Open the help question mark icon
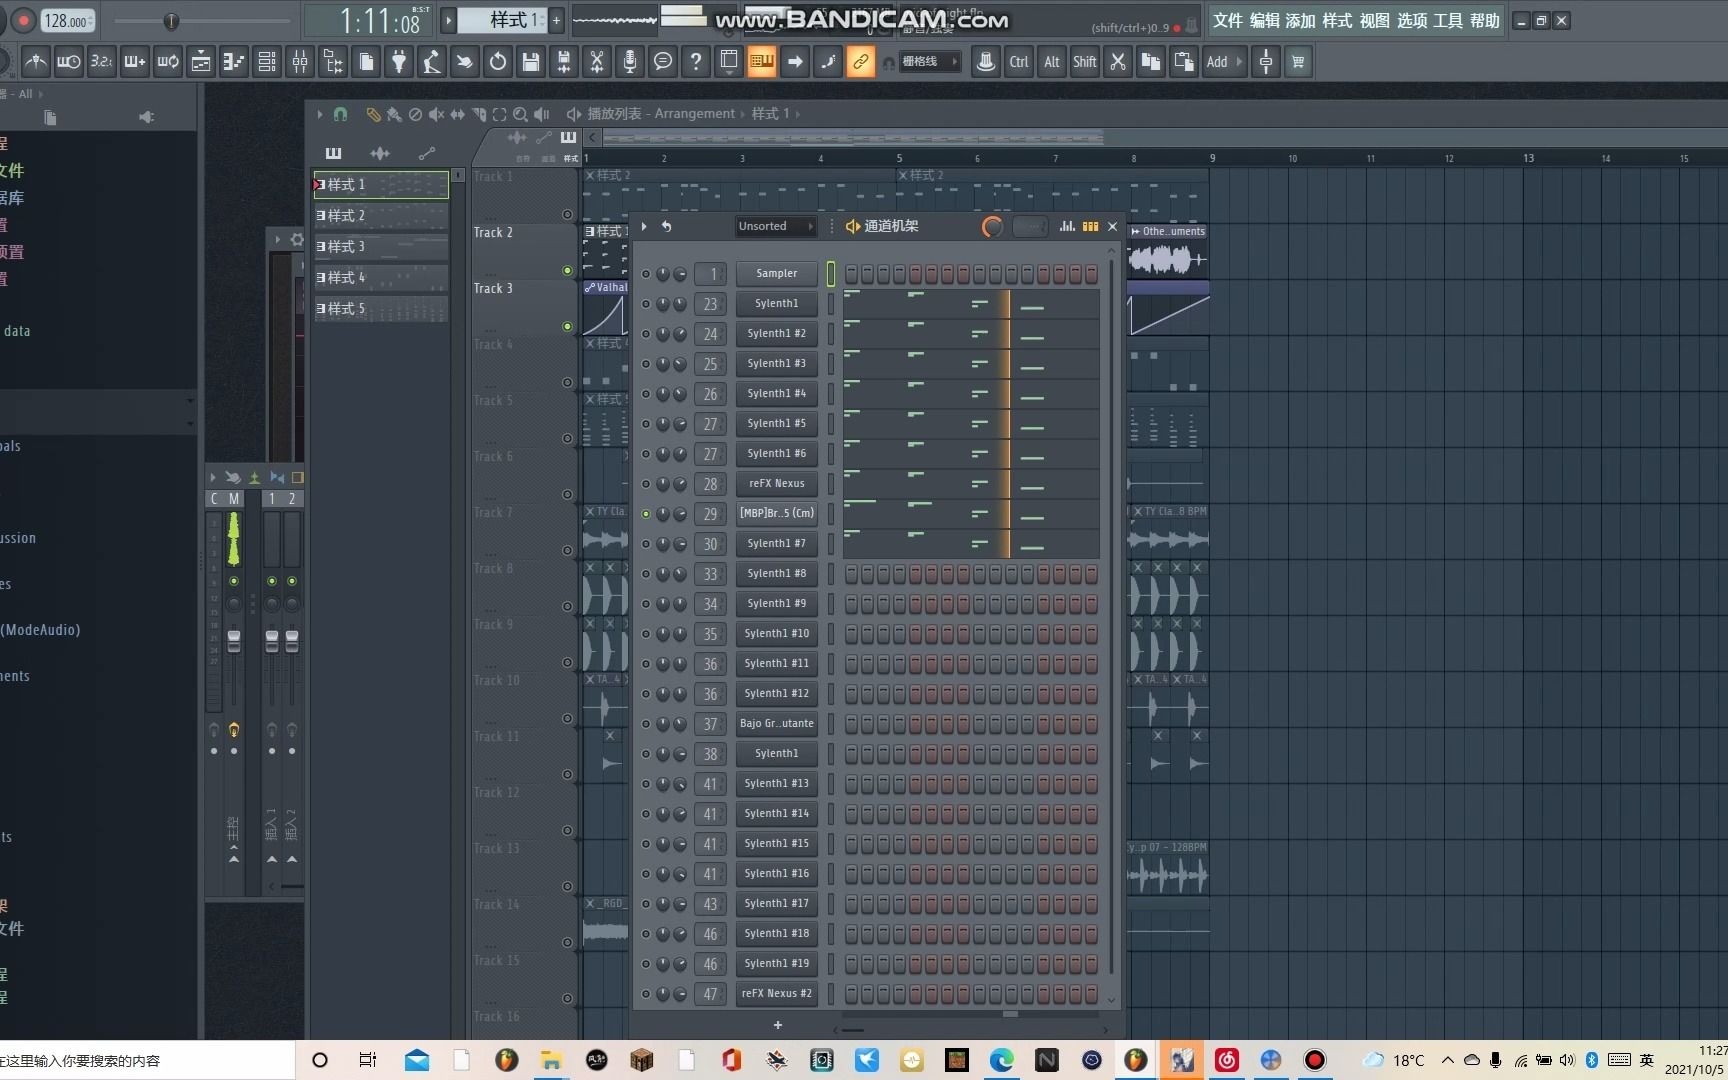Viewport: 1728px width, 1080px height. 696,62
